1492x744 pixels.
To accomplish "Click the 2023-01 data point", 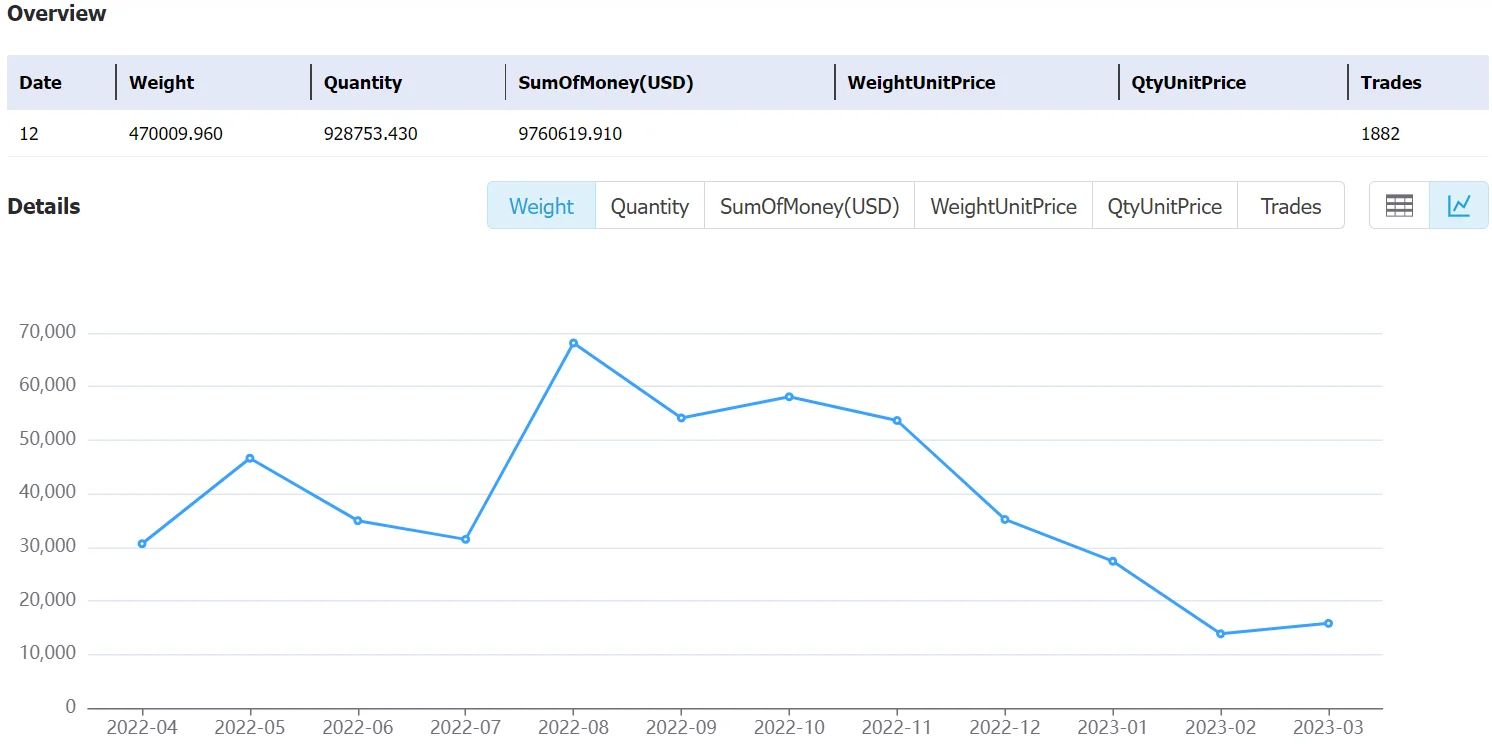I will point(1113,561).
